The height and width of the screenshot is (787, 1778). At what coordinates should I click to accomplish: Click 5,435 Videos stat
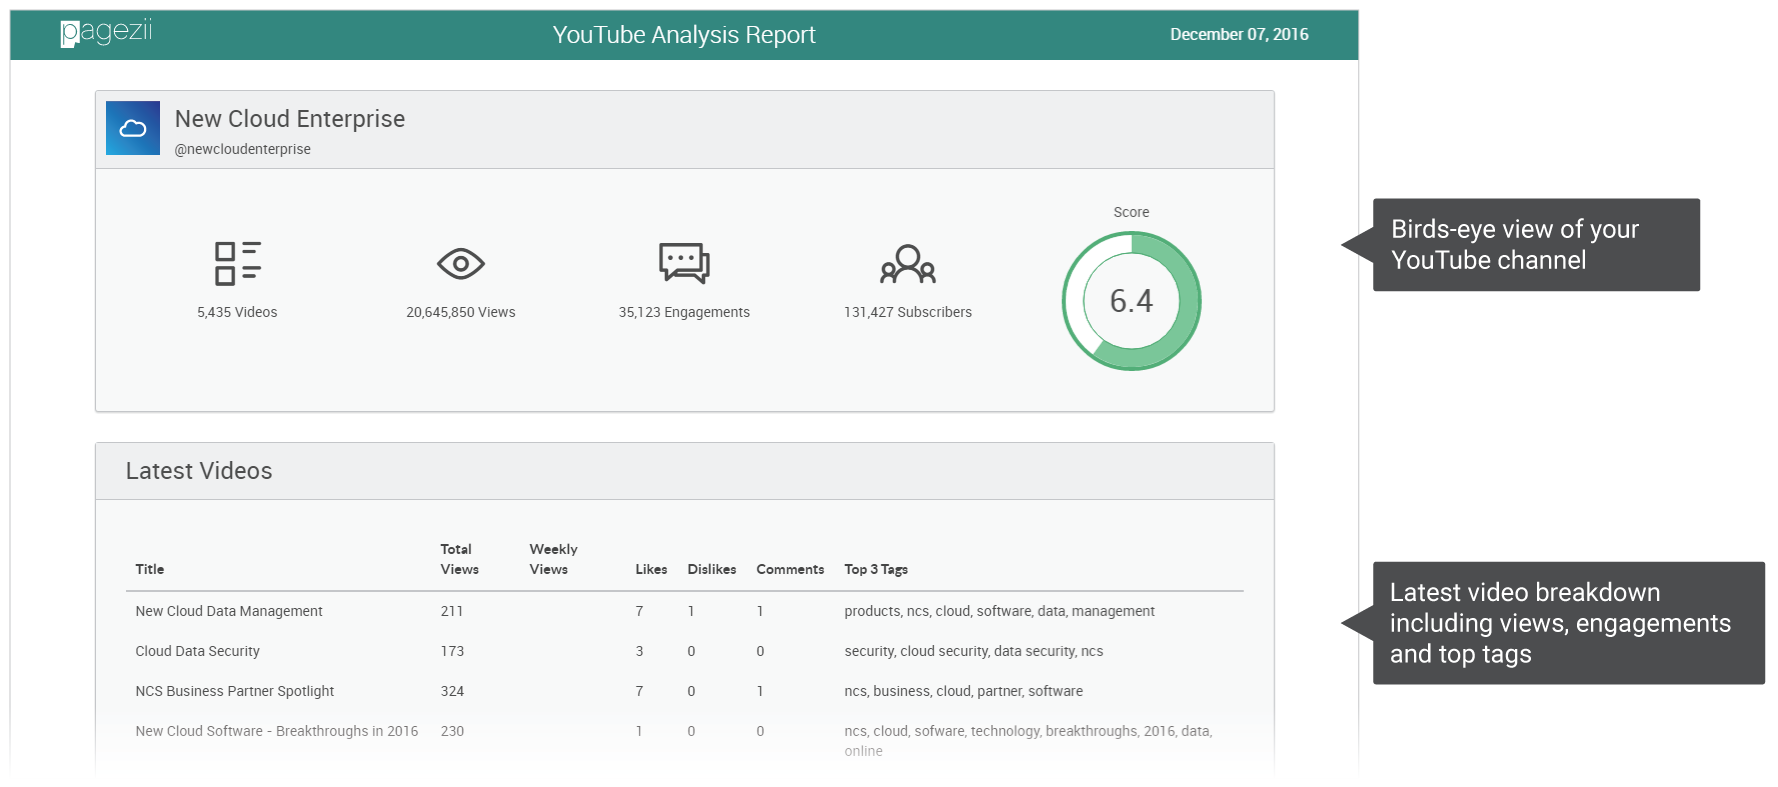(237, 312)
